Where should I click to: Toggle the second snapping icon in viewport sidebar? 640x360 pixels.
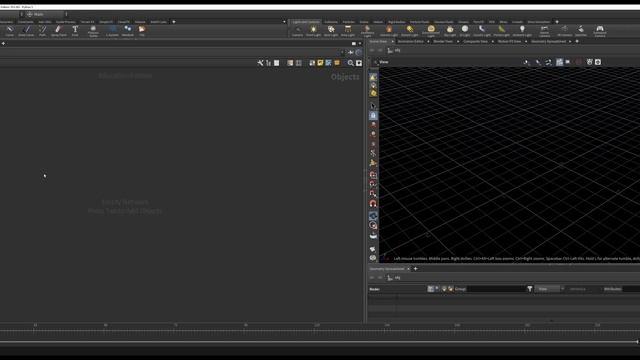coord(373,184)
